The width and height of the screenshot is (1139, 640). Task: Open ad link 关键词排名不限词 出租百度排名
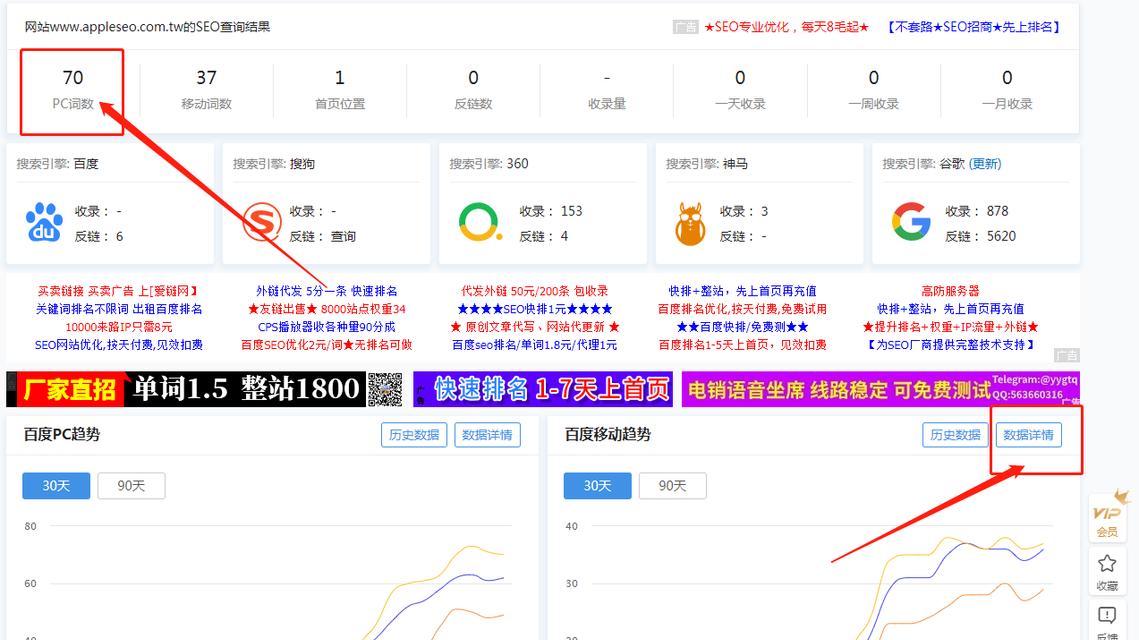119,309
